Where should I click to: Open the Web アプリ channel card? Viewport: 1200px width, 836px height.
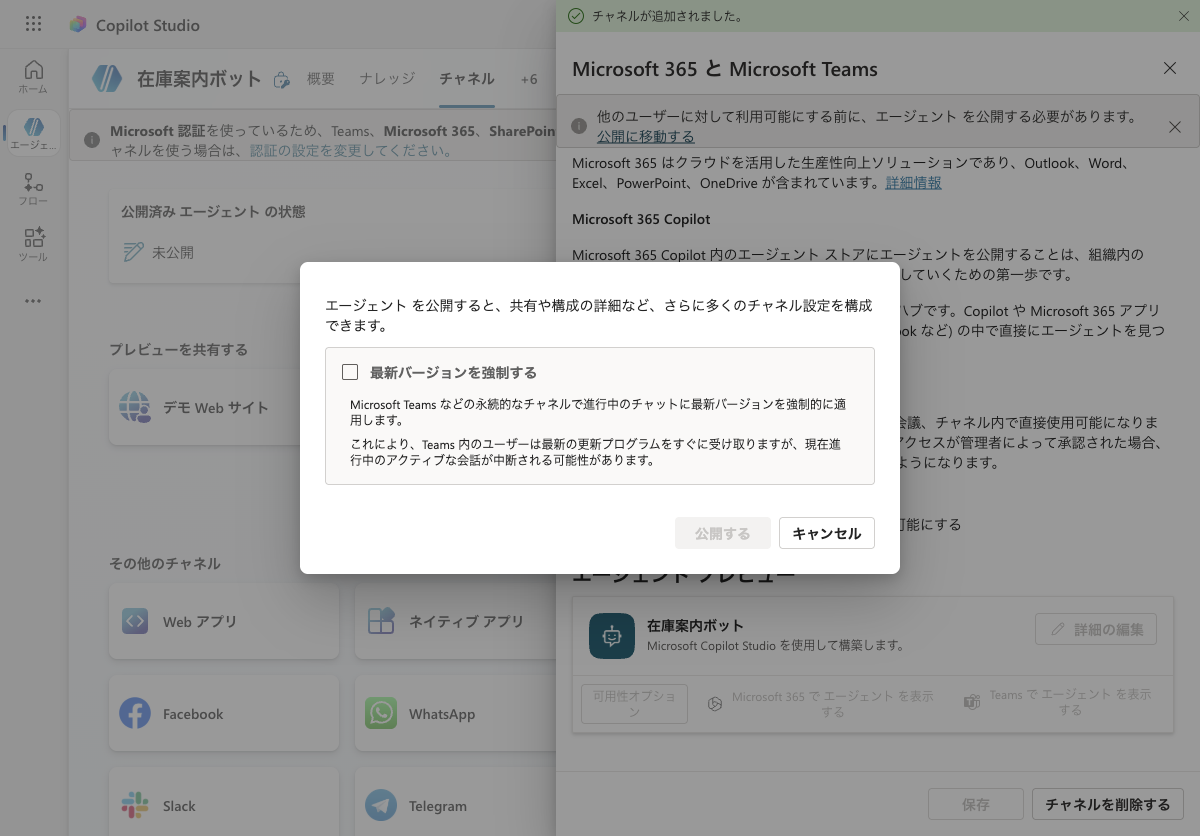224,622
